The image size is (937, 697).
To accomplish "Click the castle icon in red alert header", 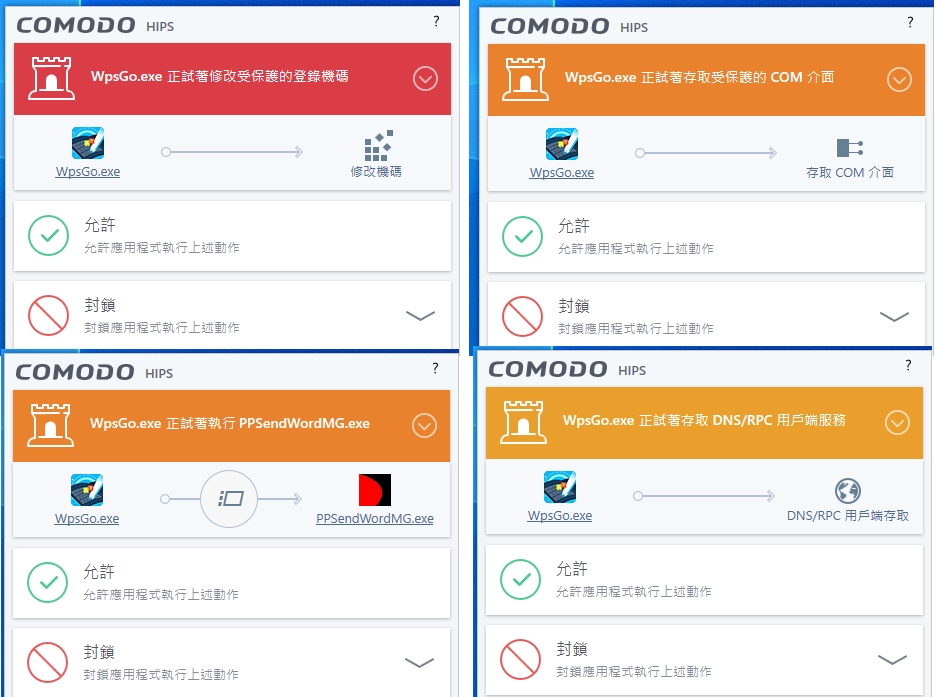I will pos(51,78).
